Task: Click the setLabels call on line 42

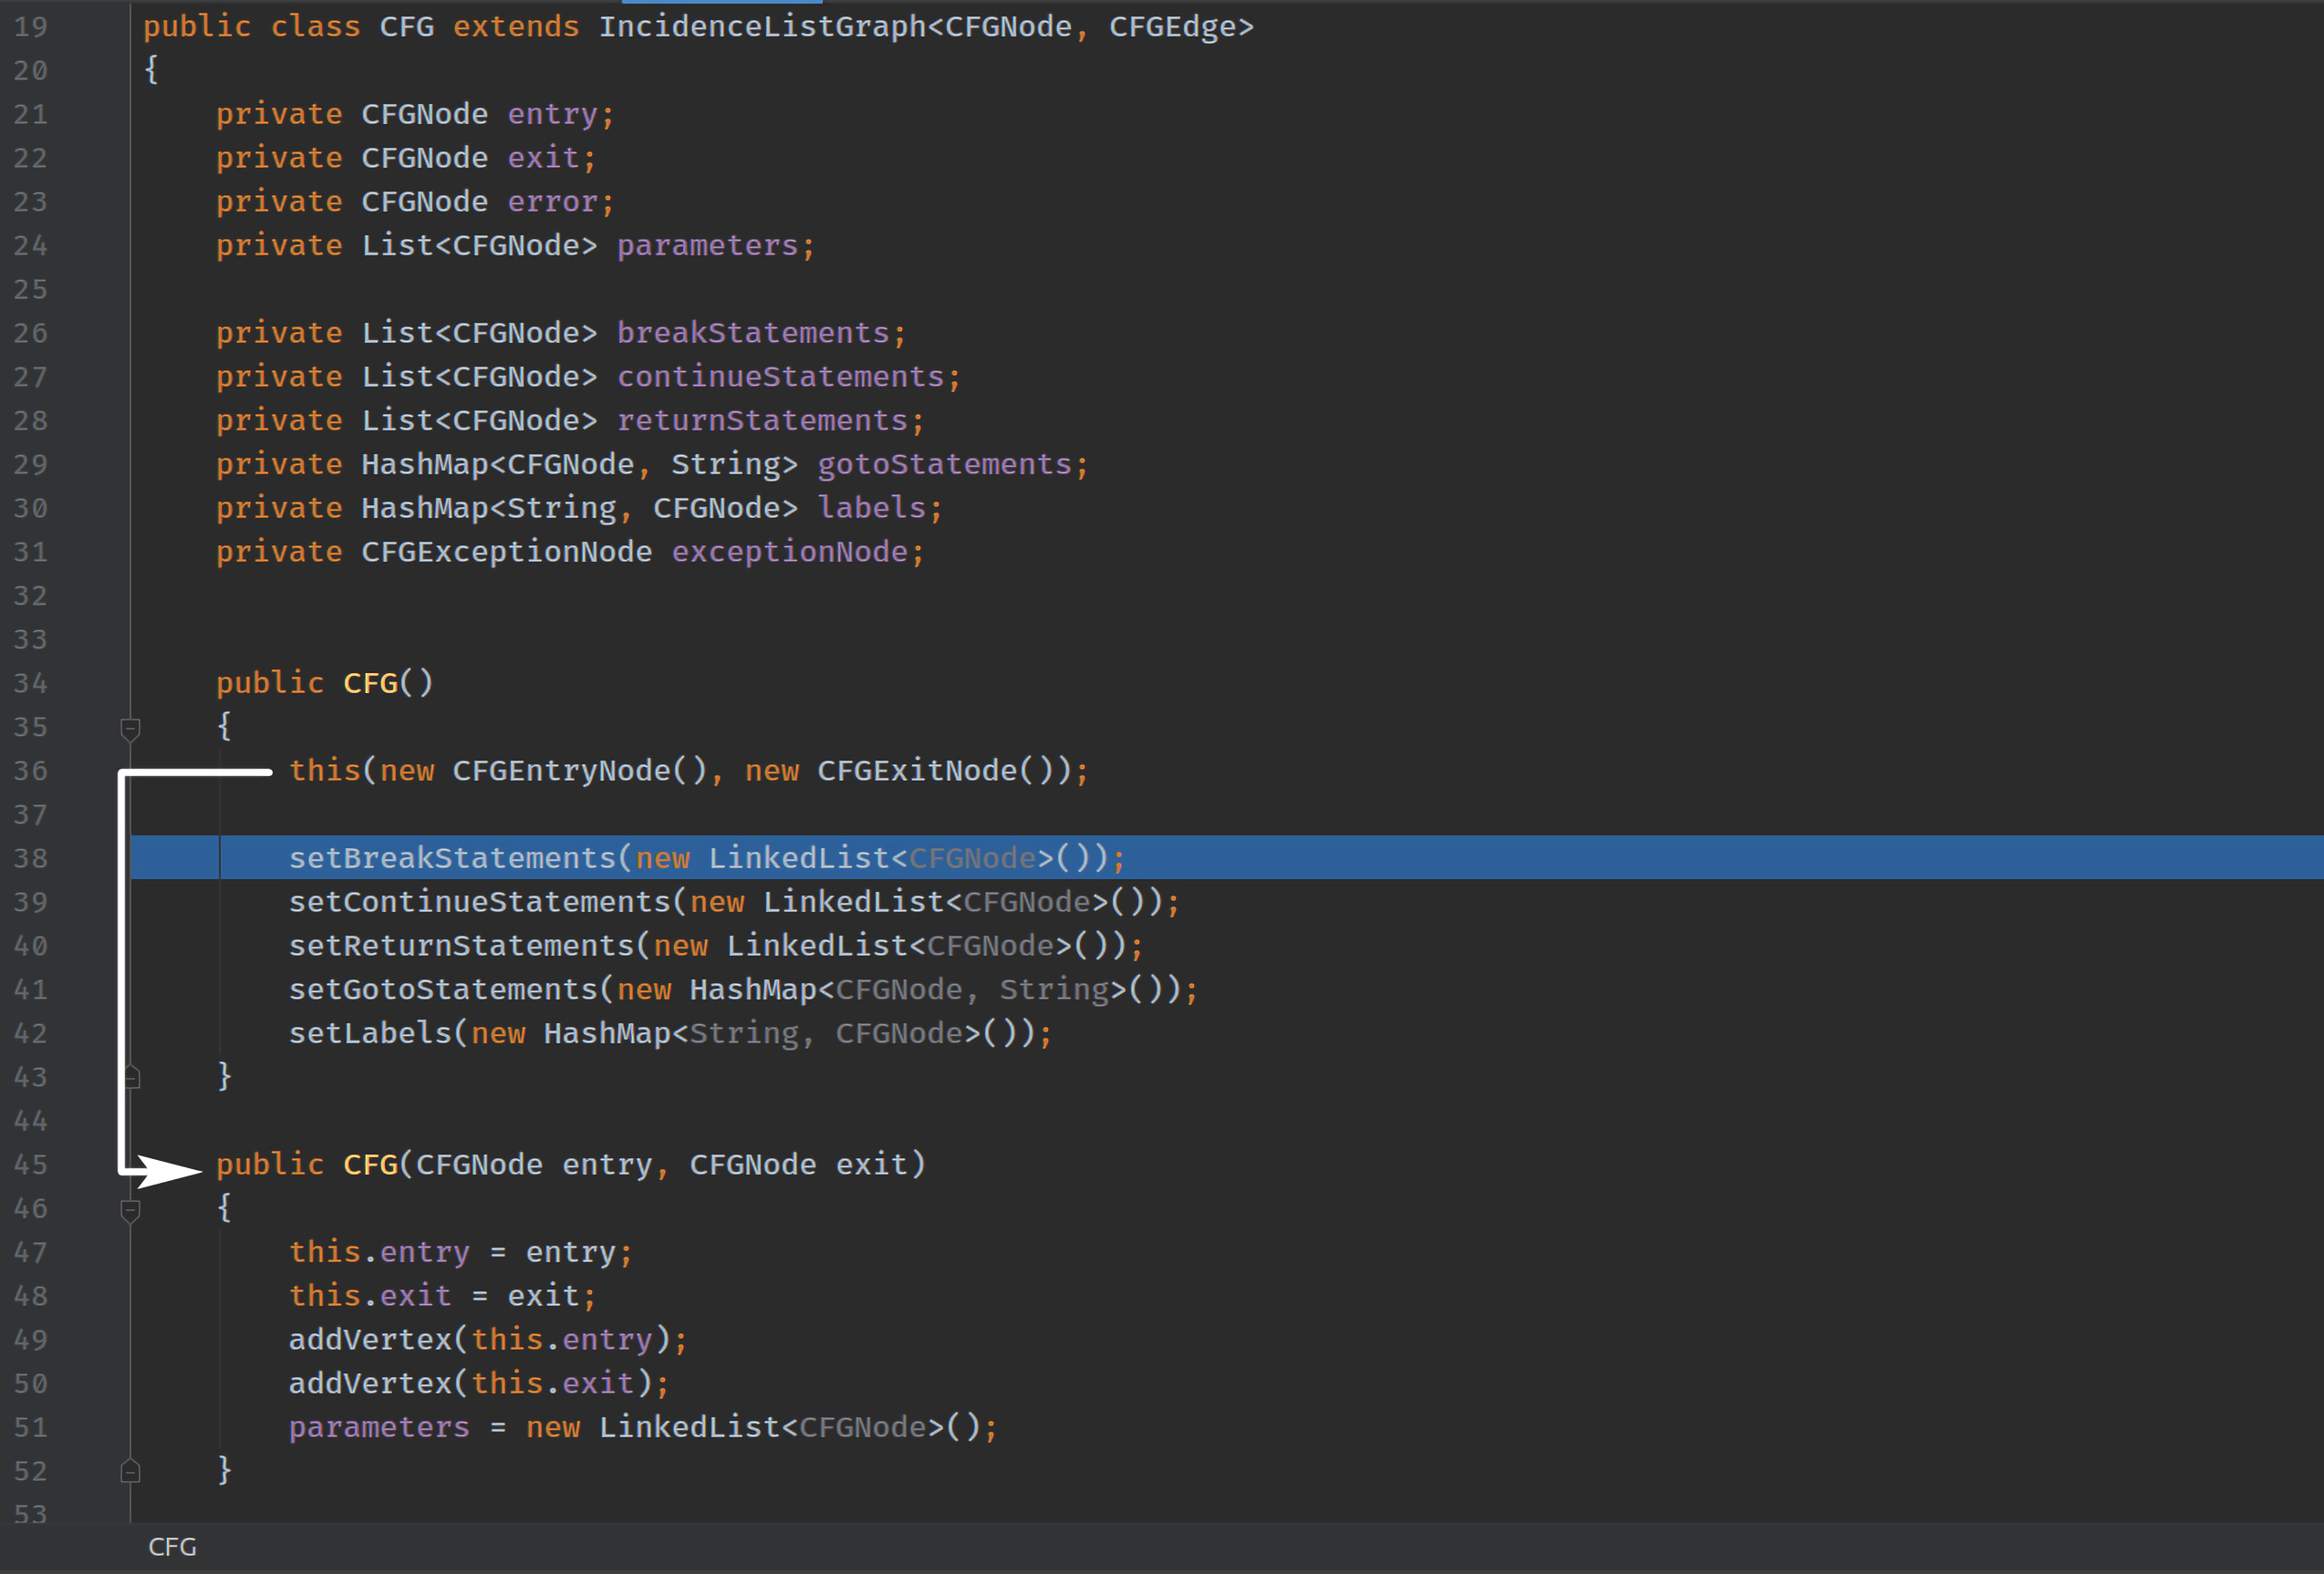Action: [370, 1033]
